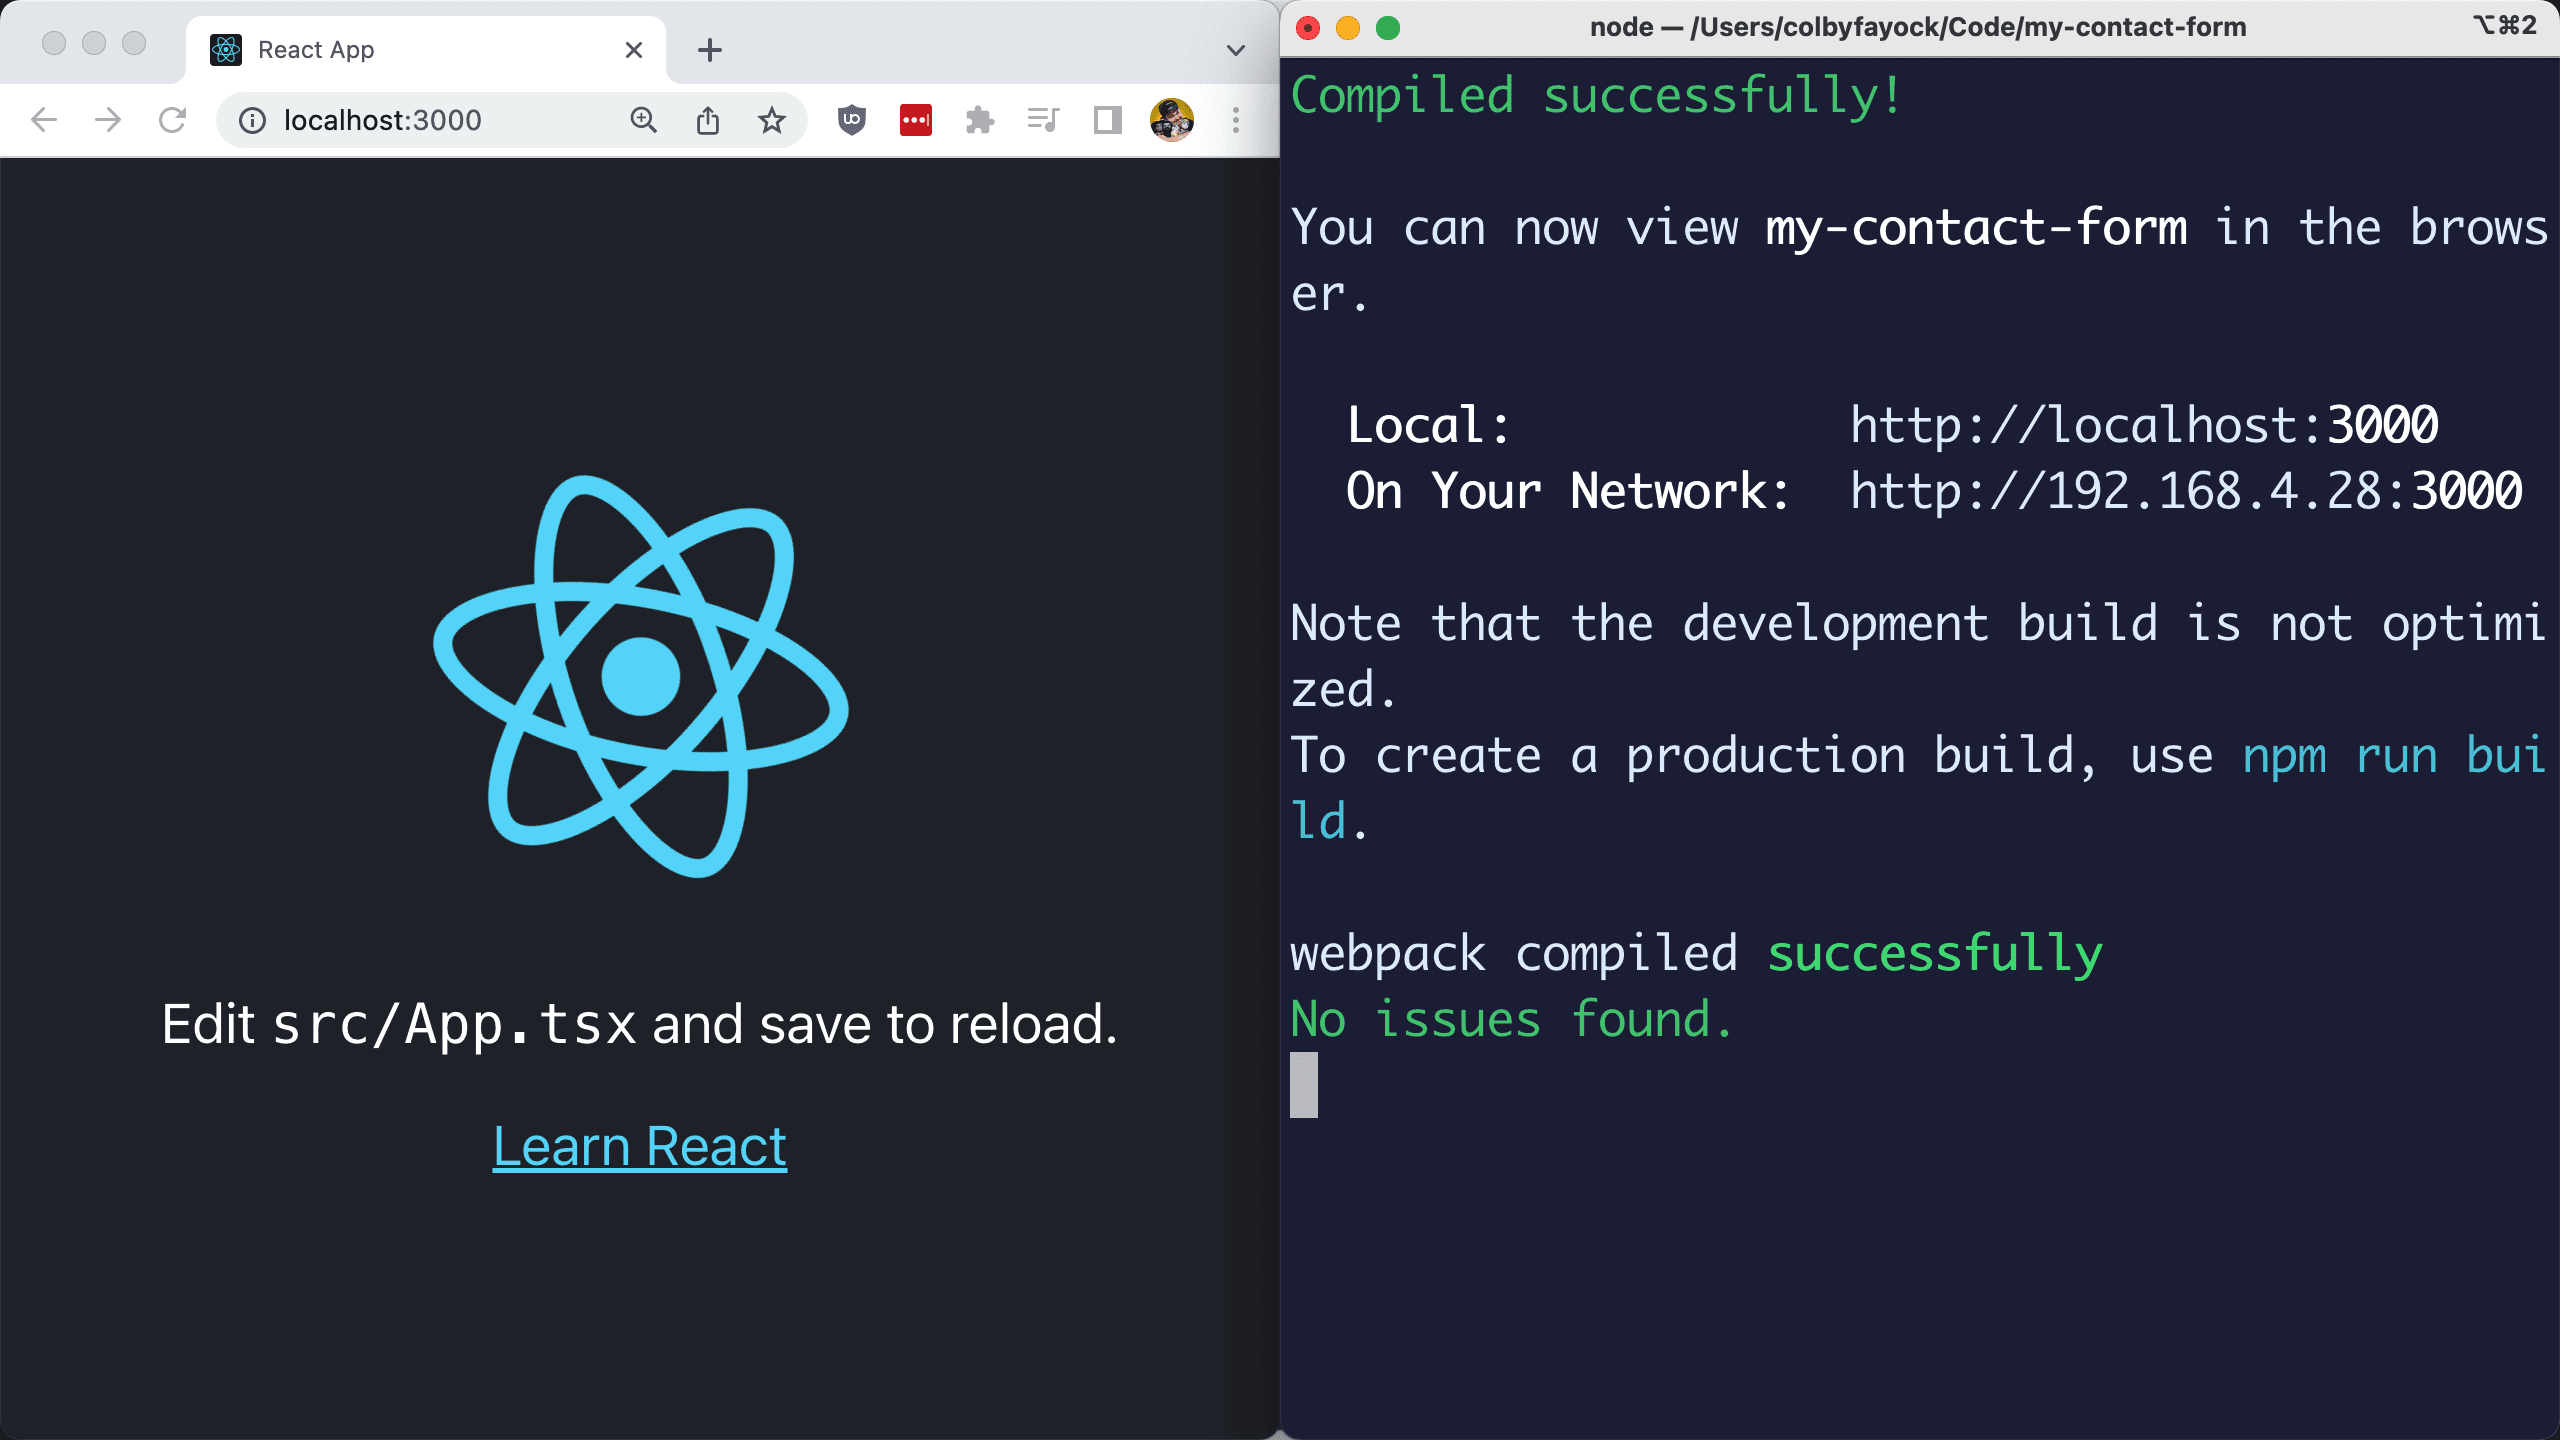Image resolution: width=2560 pixels, height=1440 pixels.
Task: Close the React App tab
Action: [x=633, y=50]
